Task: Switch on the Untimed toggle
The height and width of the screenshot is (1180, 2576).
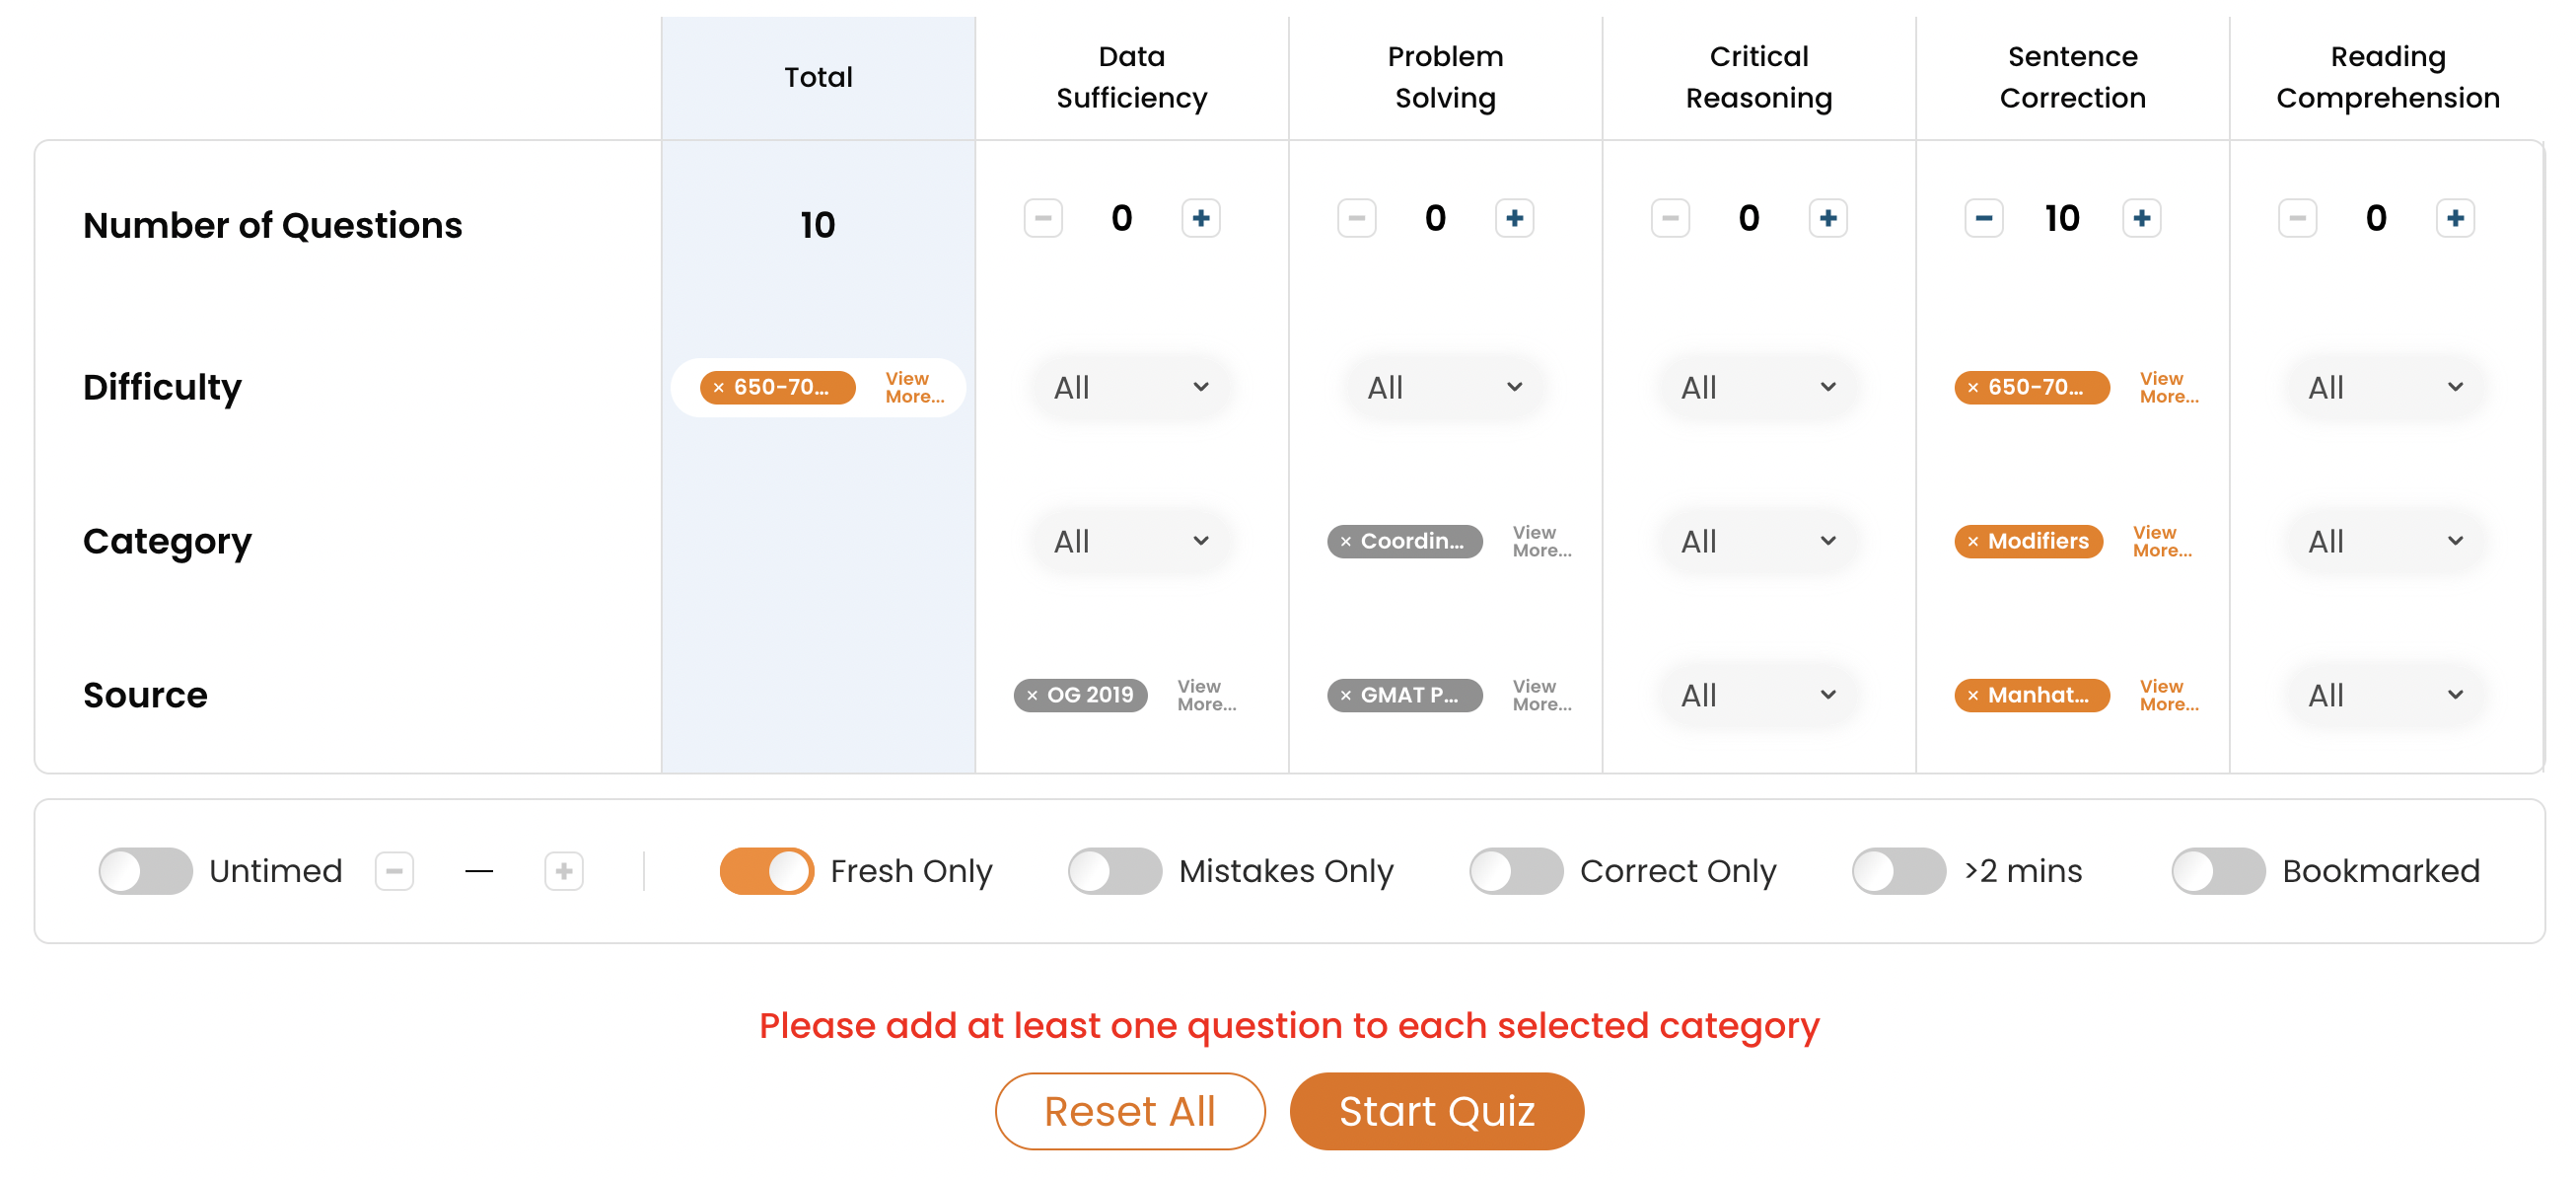Action: 145,871
